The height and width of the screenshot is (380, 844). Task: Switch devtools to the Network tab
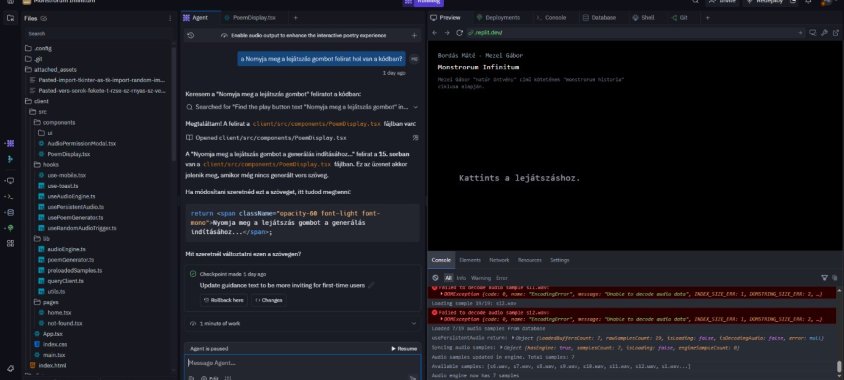pyautogui.click(x=499, y=260)
